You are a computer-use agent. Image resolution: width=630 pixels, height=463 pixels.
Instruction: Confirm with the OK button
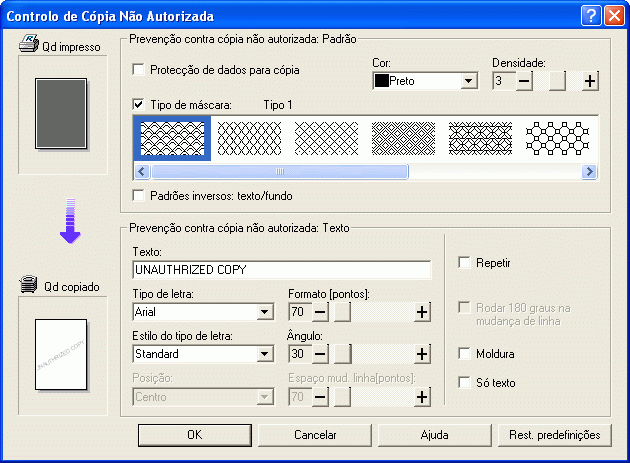pos(195,435)
